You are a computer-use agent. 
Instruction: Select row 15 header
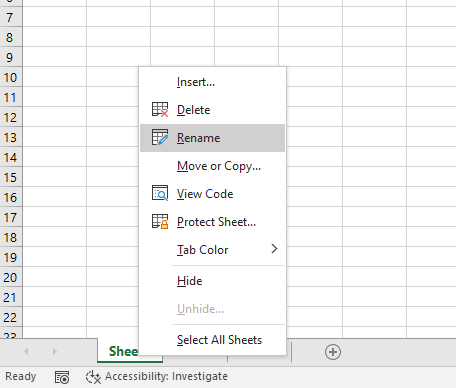point(11,177)
